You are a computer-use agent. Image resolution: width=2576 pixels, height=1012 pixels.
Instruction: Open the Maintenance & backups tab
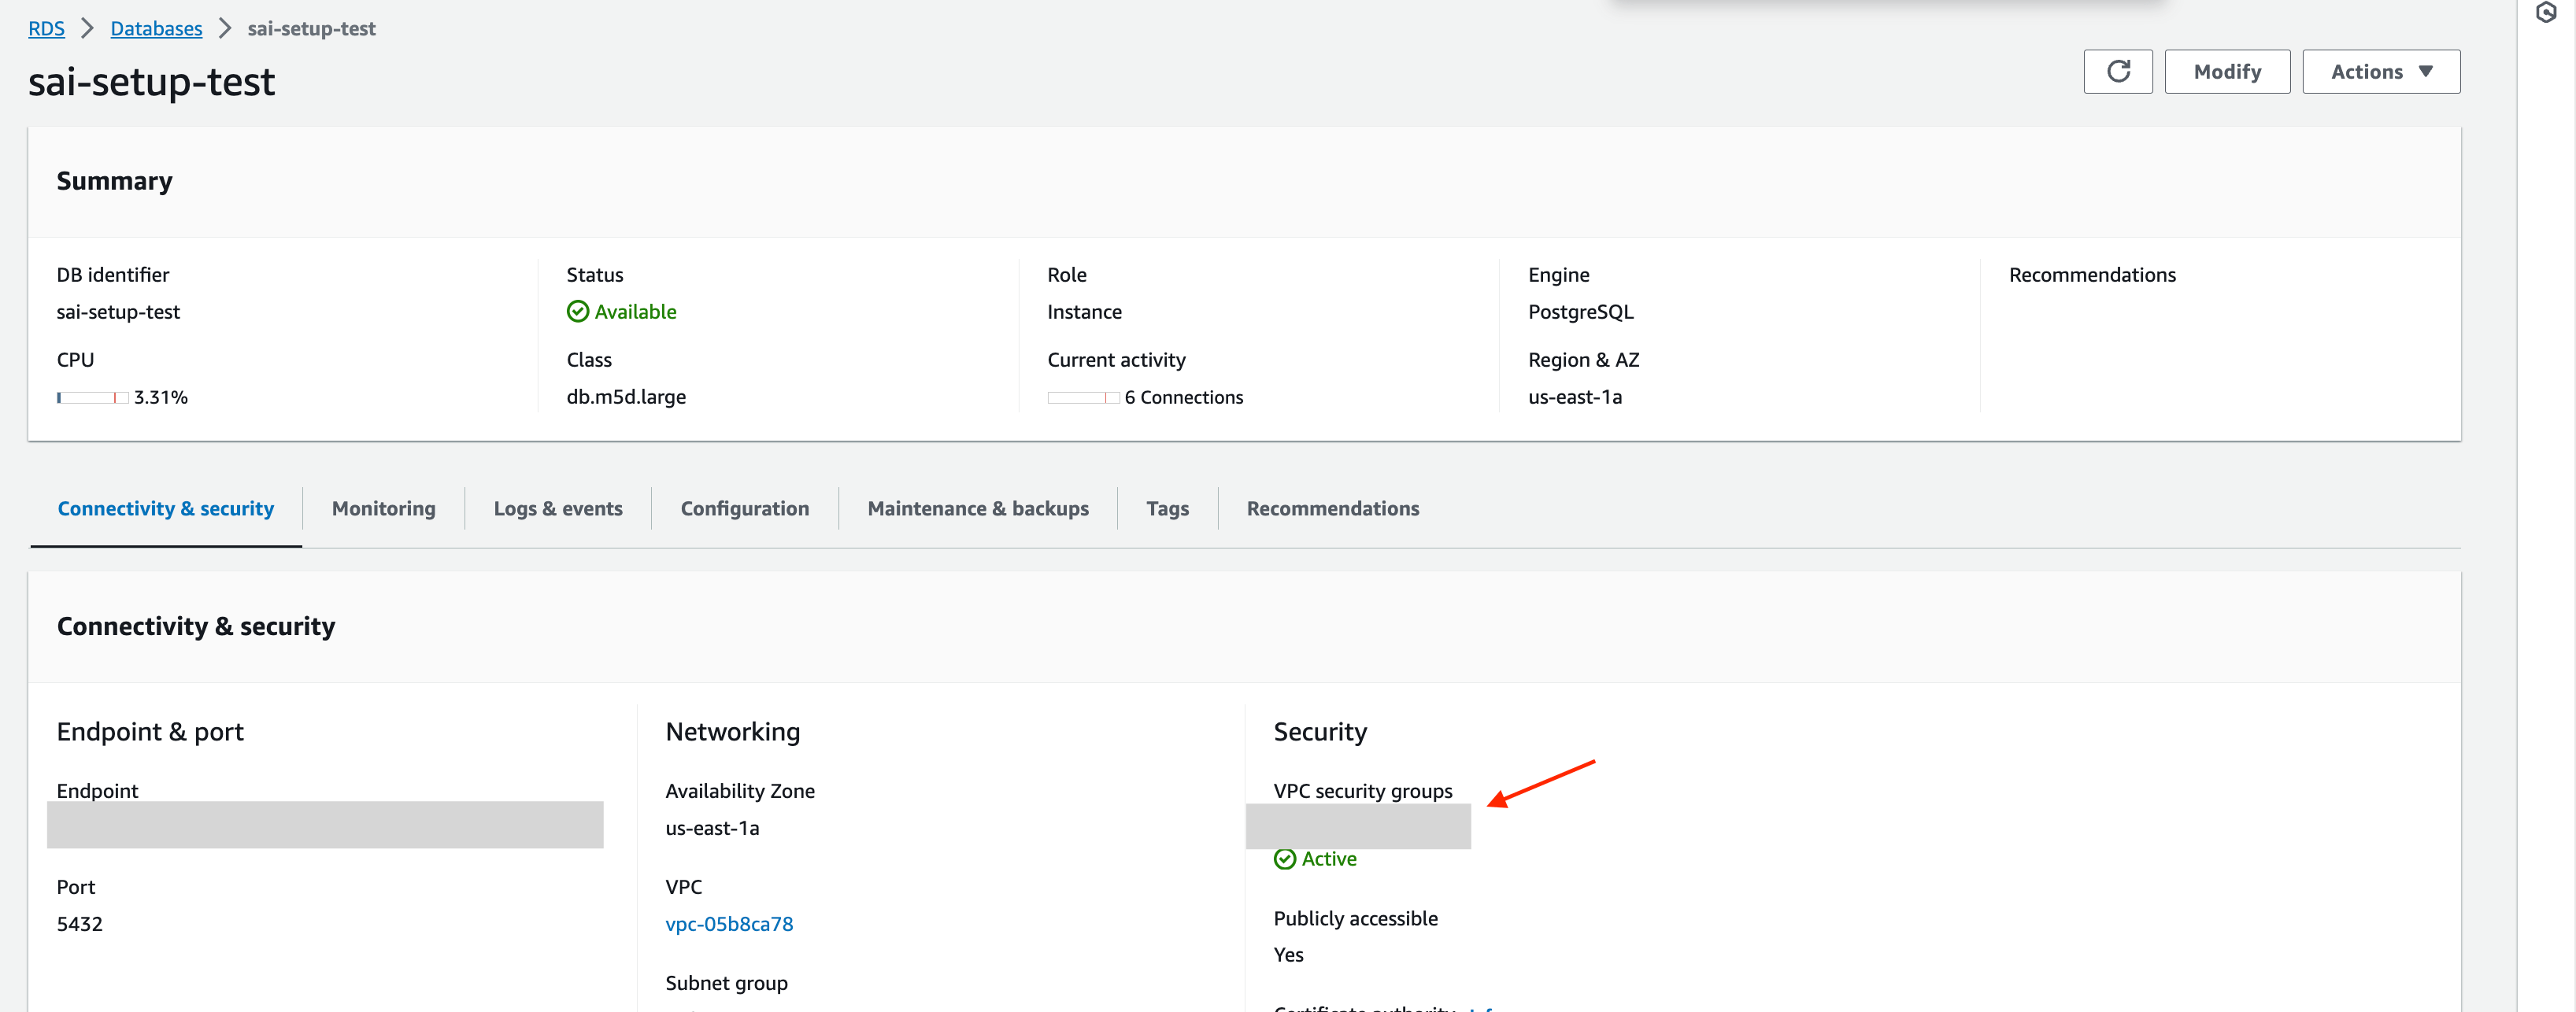(x=977, y=508)
